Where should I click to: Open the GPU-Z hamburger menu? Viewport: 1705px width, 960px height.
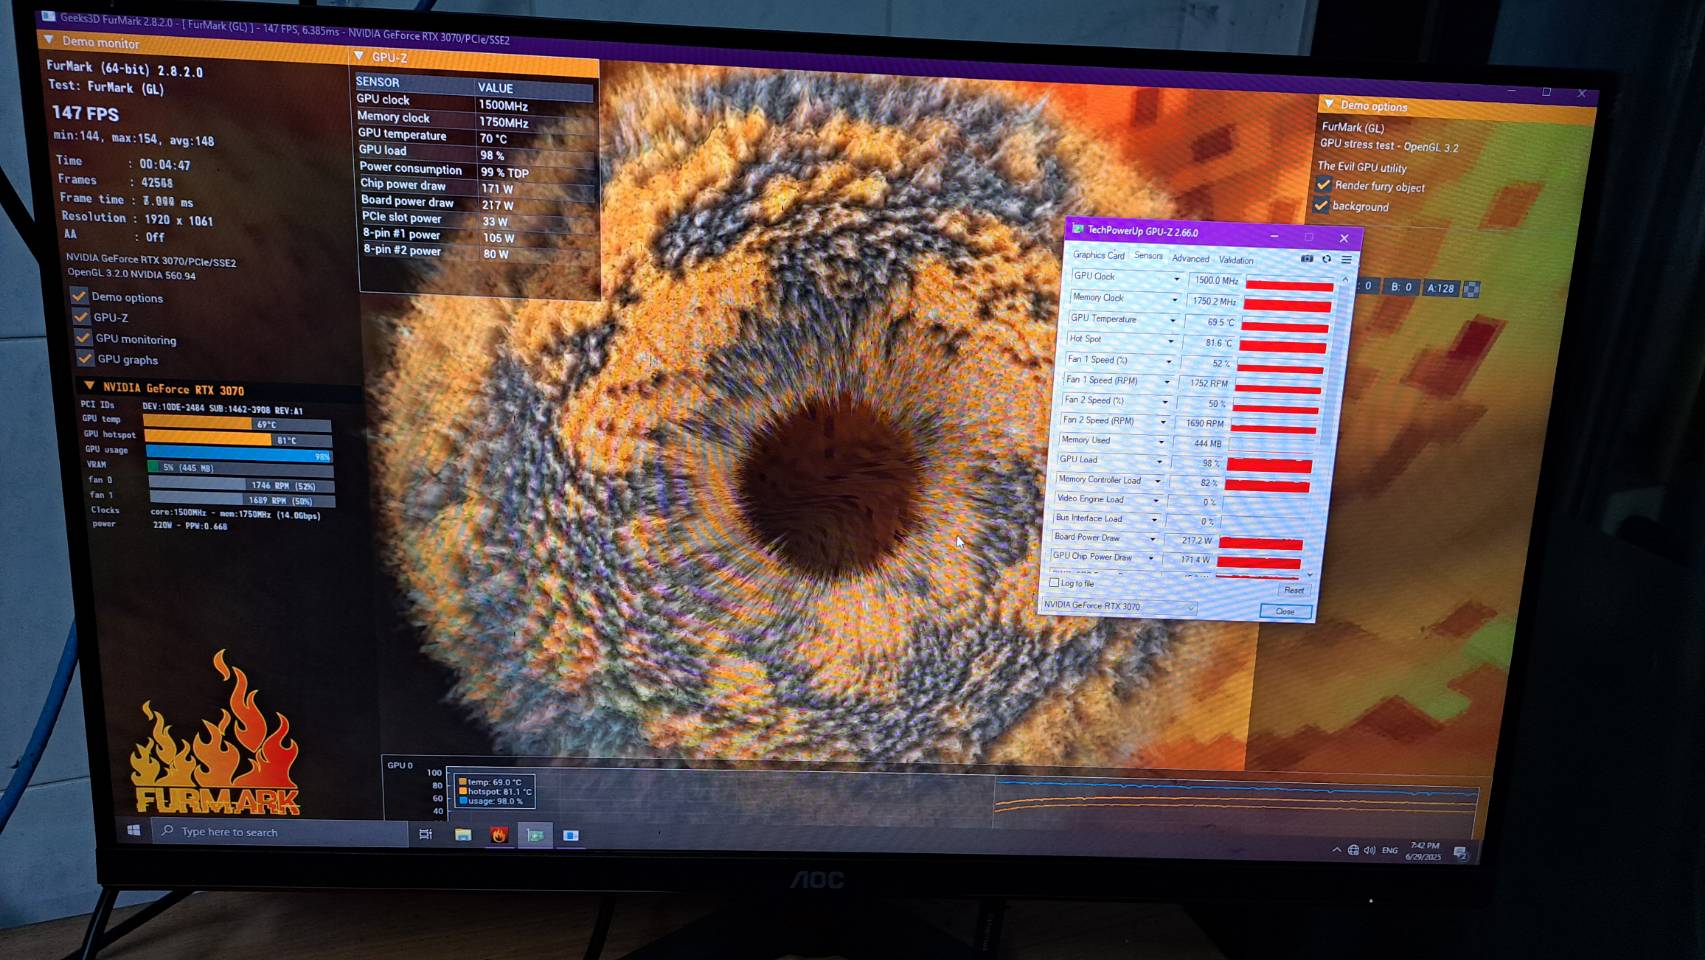tap(1346, 260)
